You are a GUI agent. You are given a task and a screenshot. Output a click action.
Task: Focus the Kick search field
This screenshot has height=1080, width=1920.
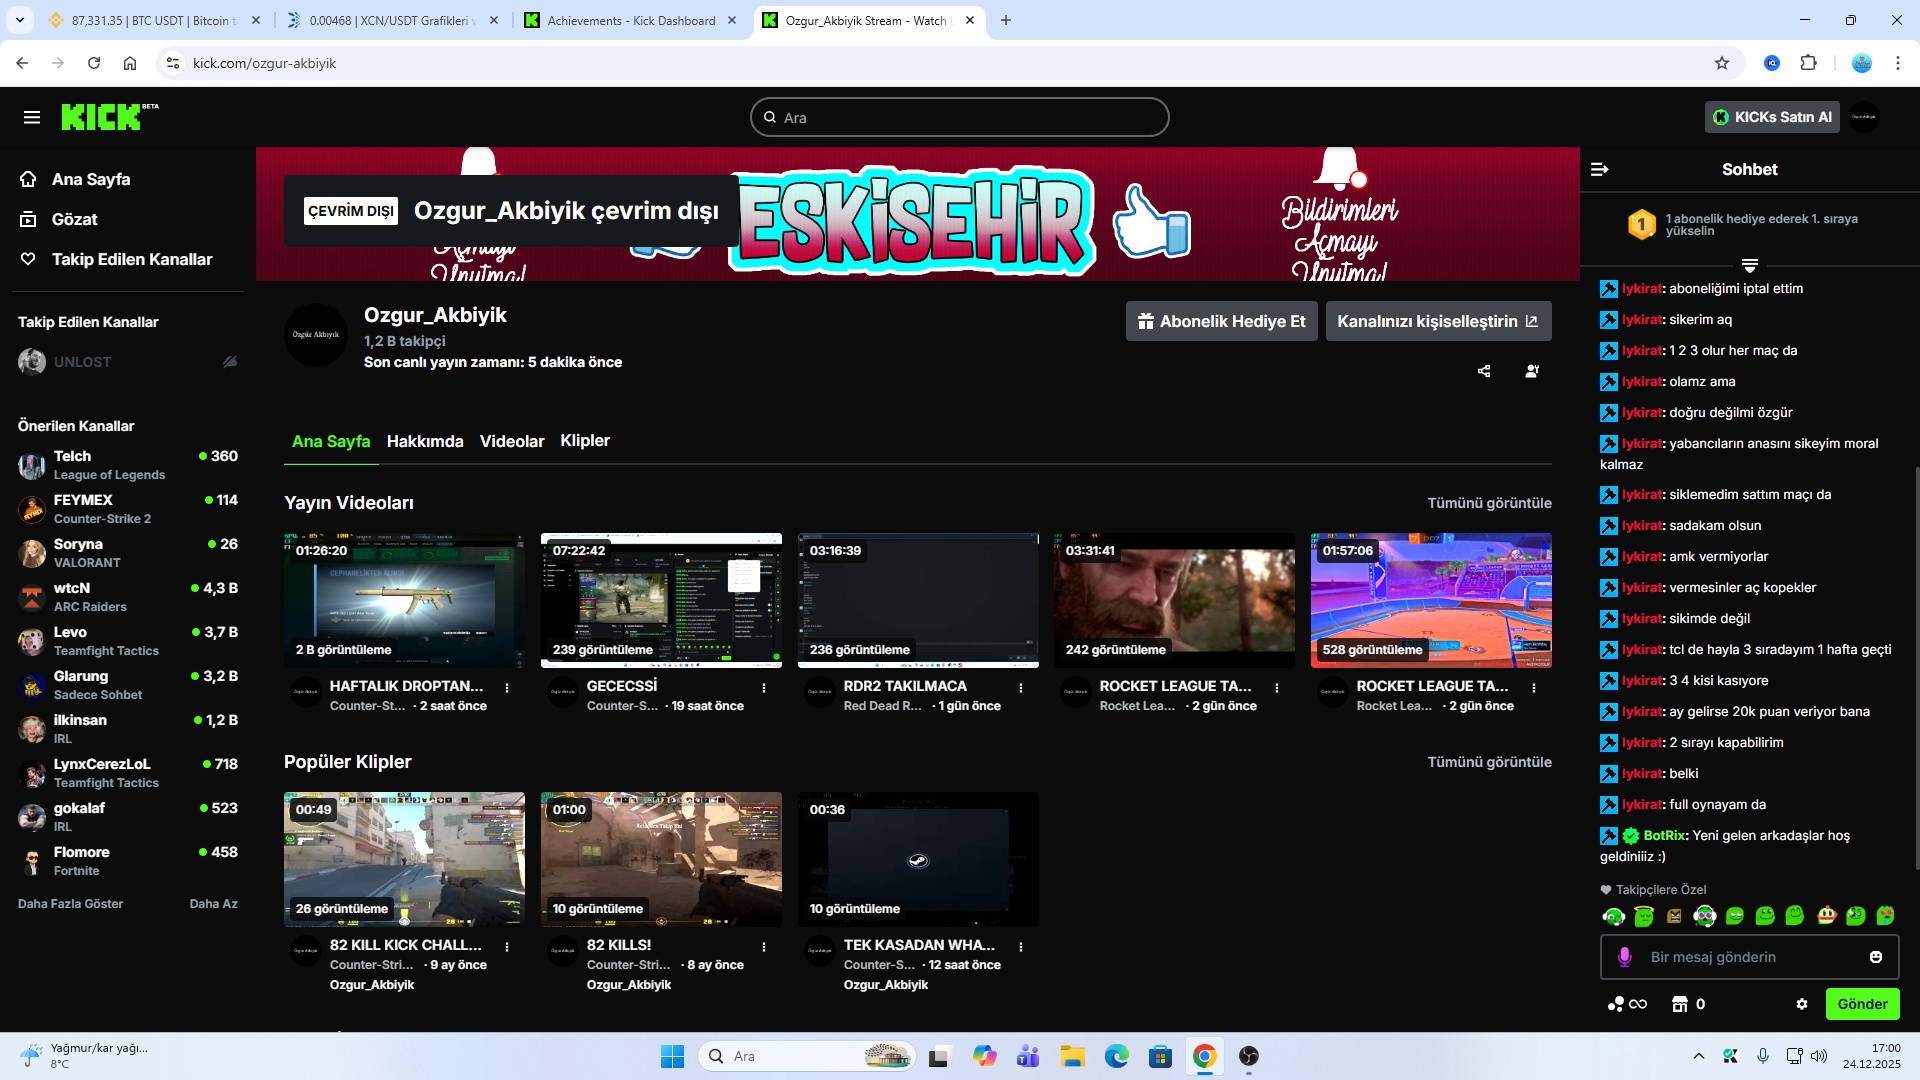click(x=960, y=117)
